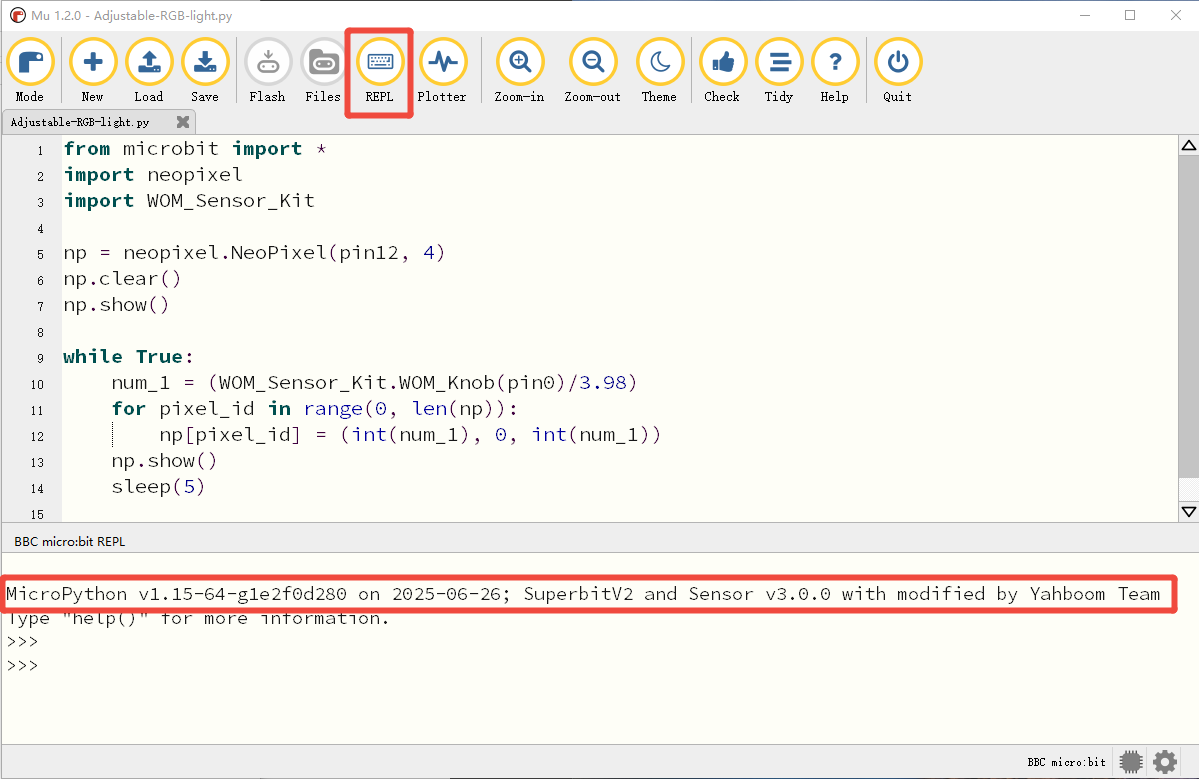Viewport: 1199px width, 779px height.
Task: Click the neopixel.NeoPixel(pin12, 4) line
Action: coord(254,253)
